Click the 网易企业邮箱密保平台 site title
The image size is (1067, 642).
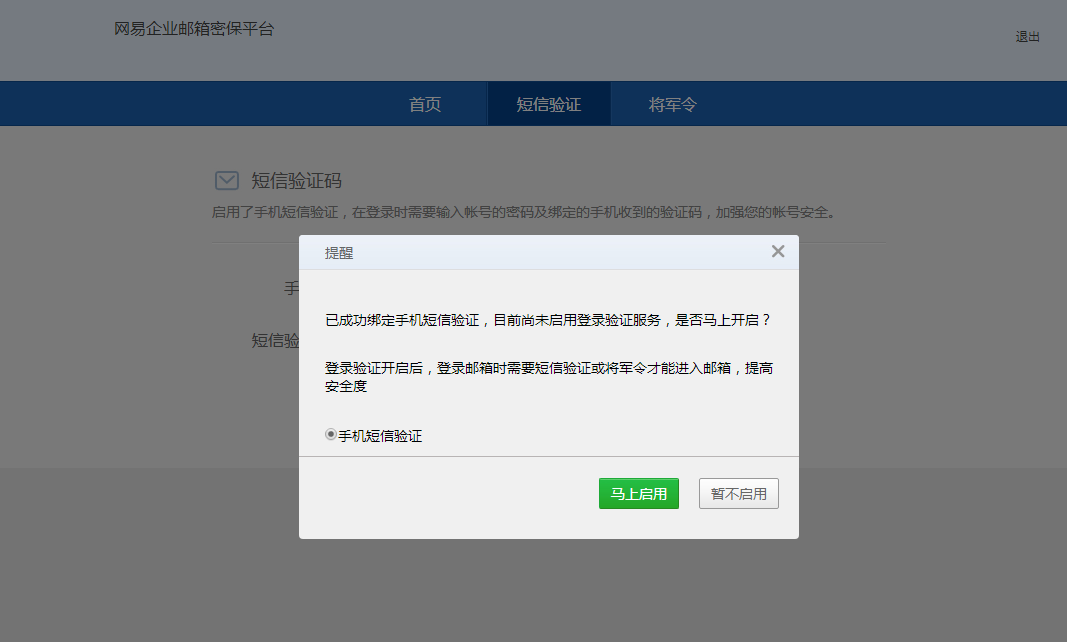(194, 29)
